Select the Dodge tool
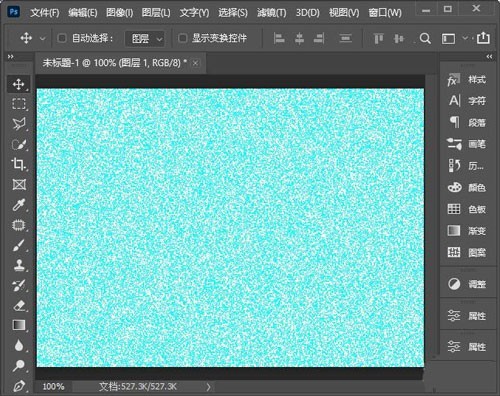 (x=19, y=366)
